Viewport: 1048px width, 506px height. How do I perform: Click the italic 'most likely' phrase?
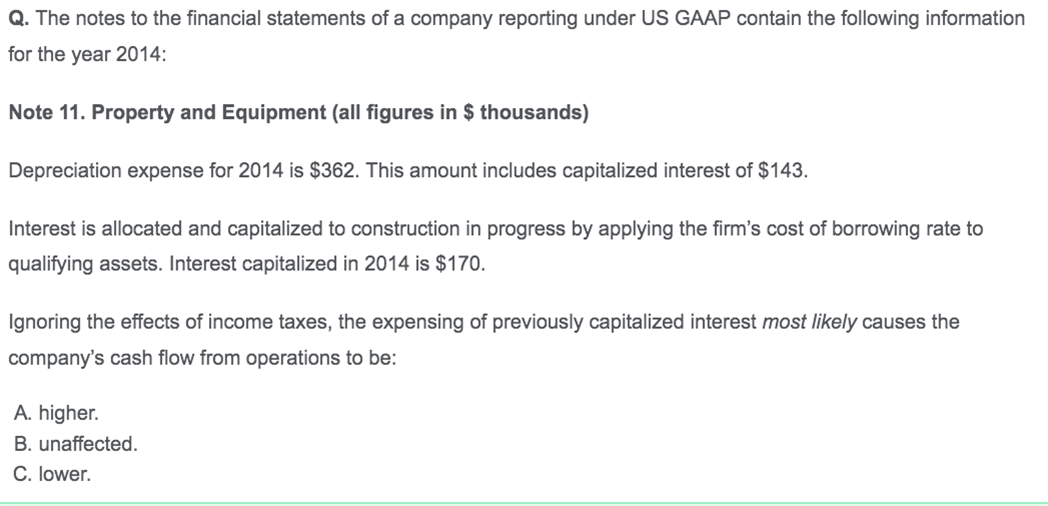pos(809,322)
